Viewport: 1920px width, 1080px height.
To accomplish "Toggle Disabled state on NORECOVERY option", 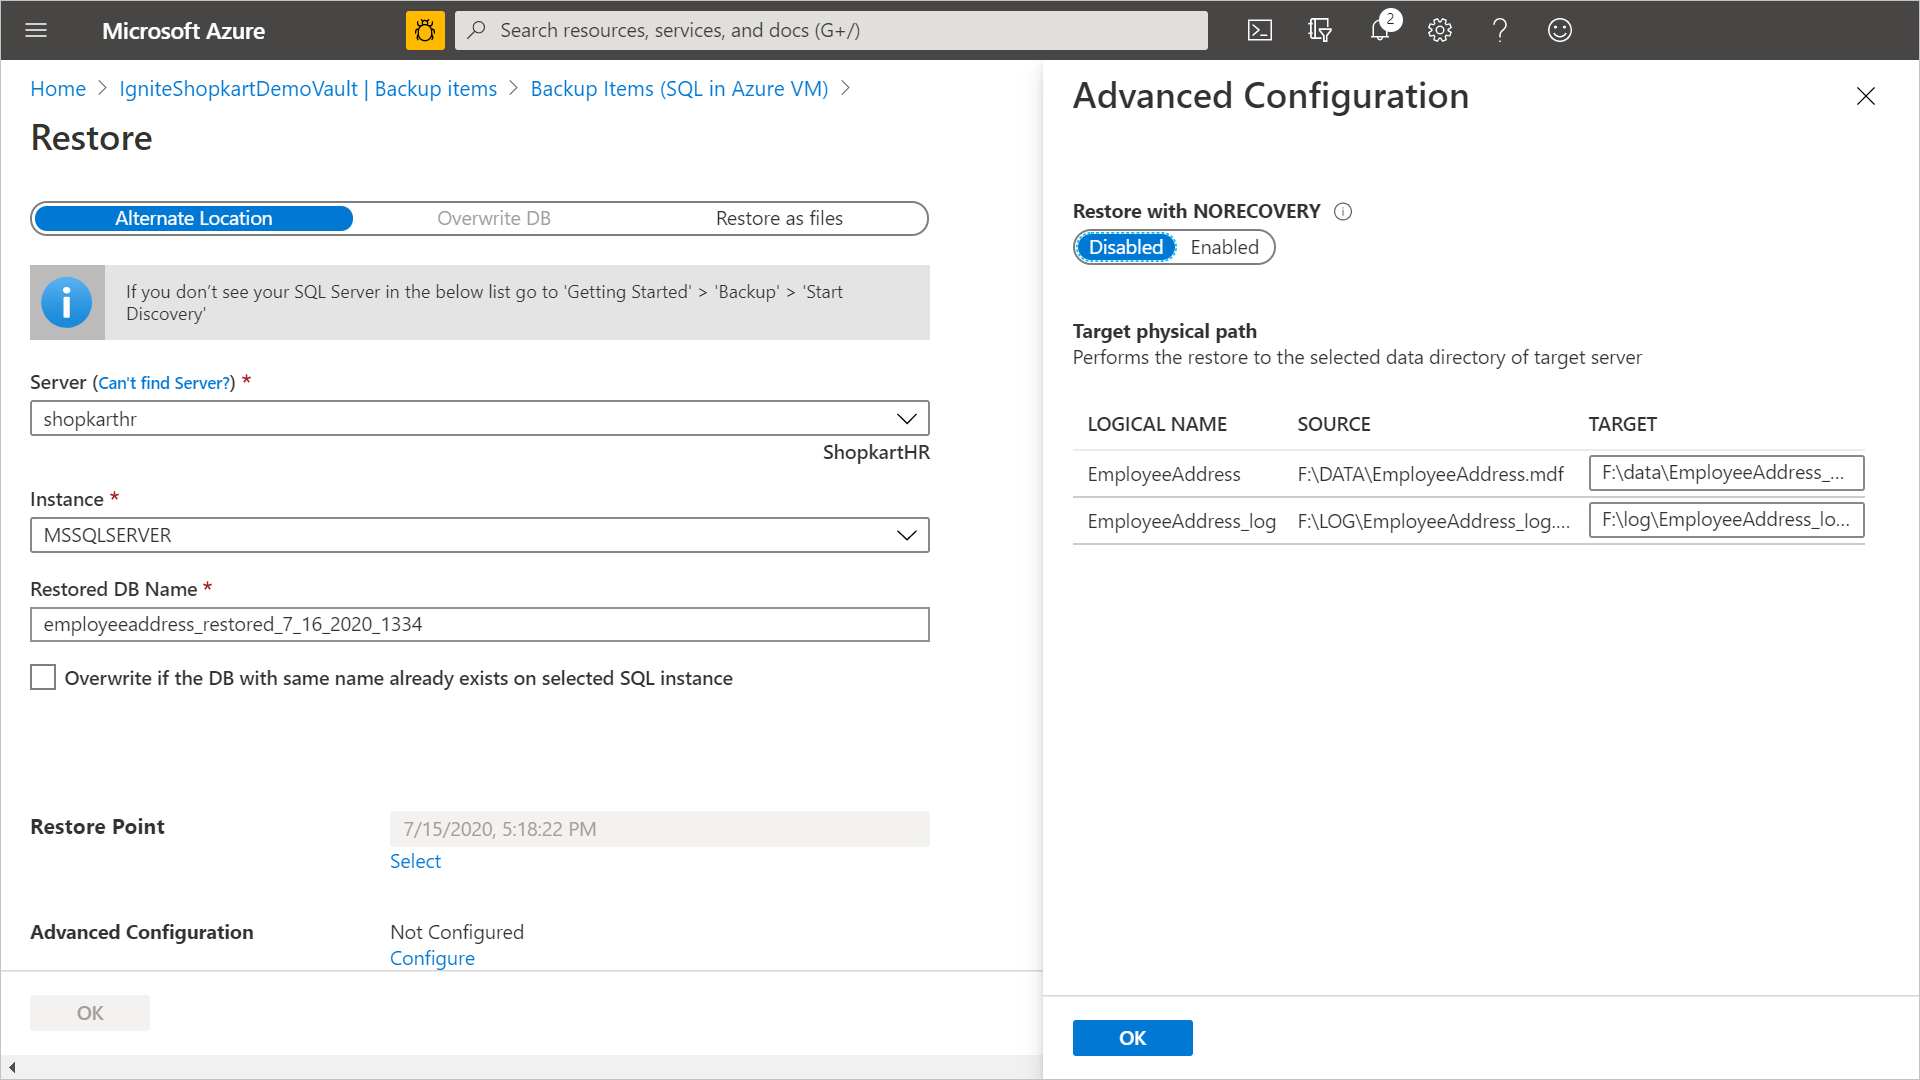I will (x=1126, y=247).
